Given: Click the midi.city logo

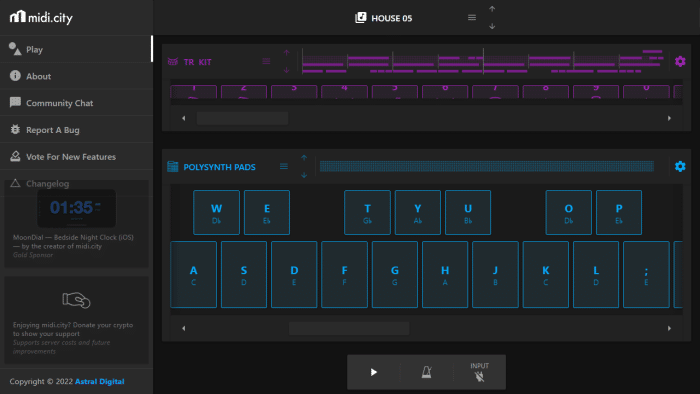Looking at the screenshot, I should click(x=41, y=17).
